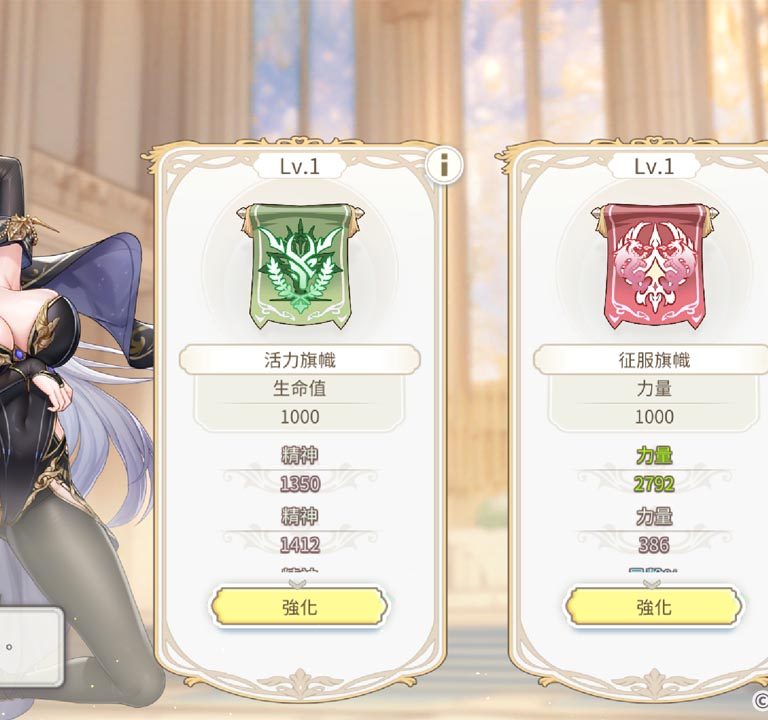The image size is (768, 720).
Task: Select the green 活力旗幟 banner emblem
Action: click(300, 266)
